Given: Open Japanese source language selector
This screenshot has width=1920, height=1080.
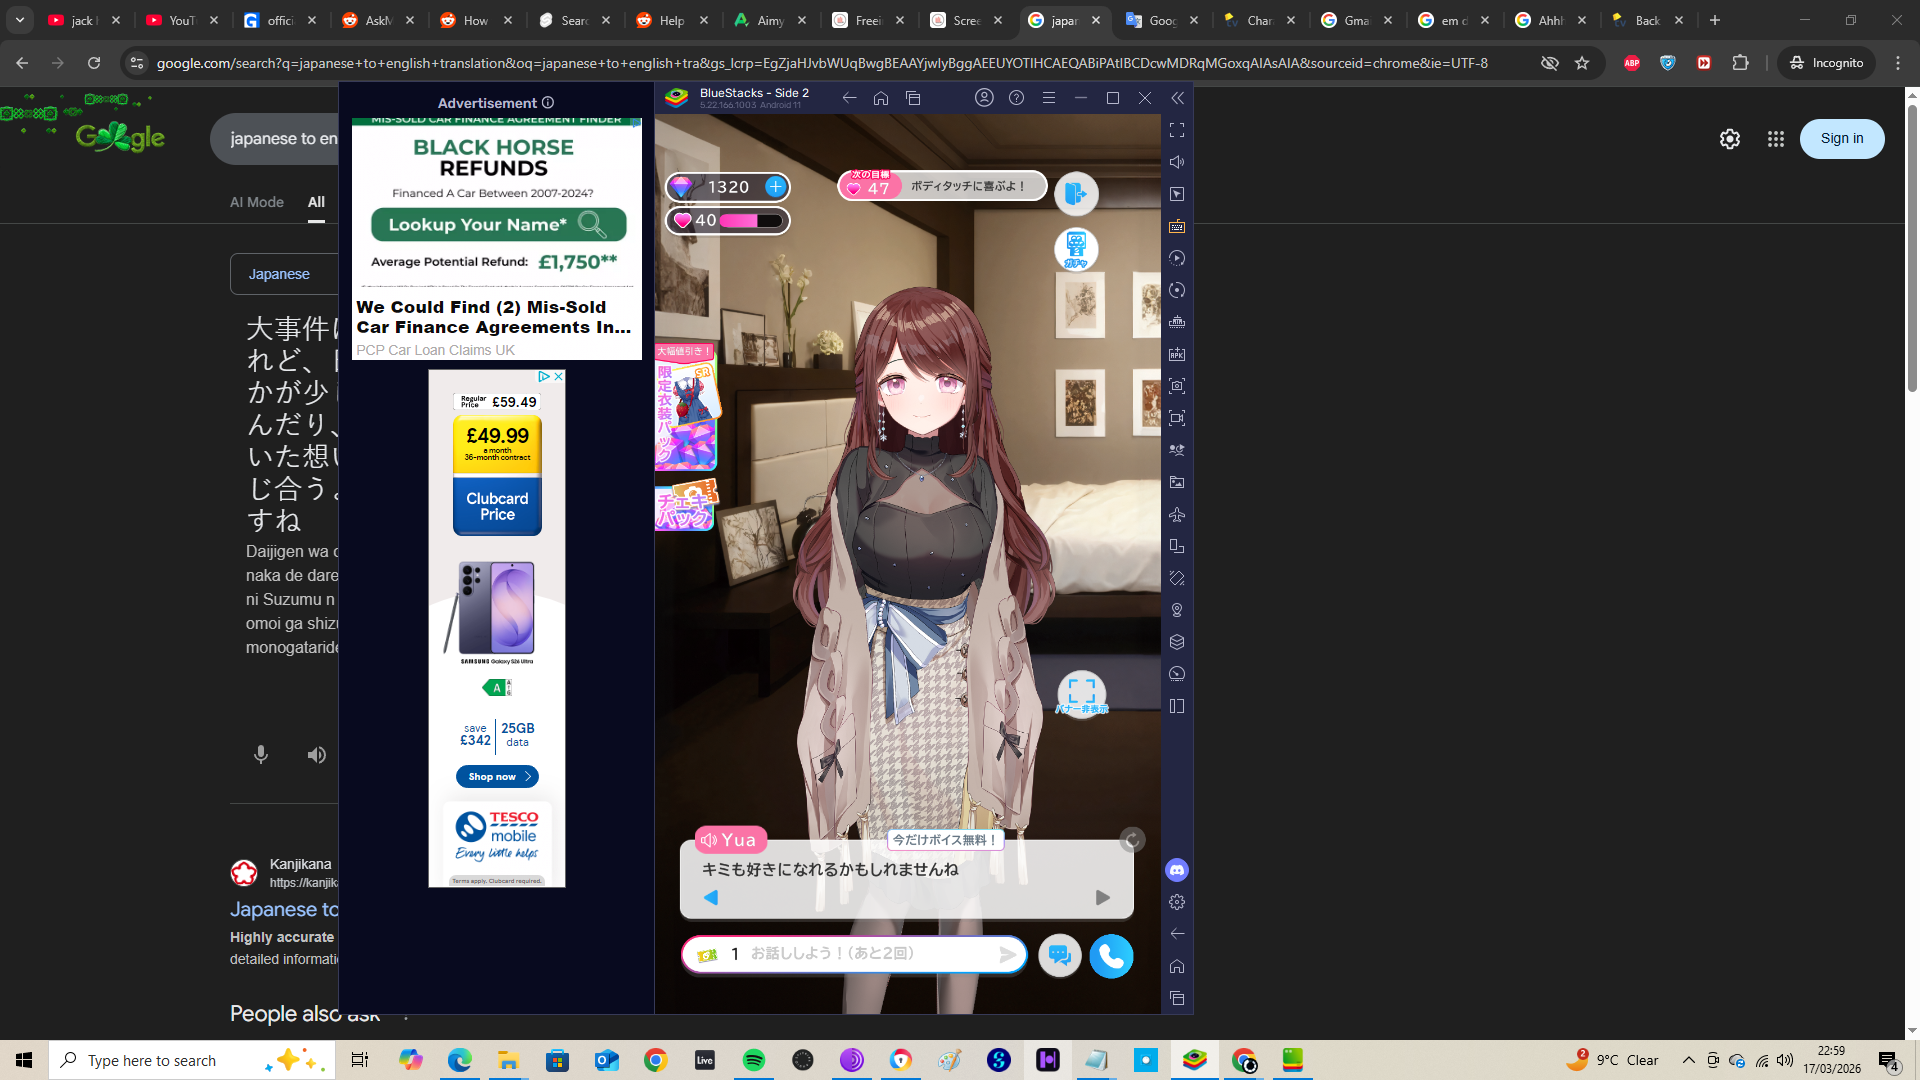Looking at the screenshot, I should pyautogui.click(x=284, y=274).
